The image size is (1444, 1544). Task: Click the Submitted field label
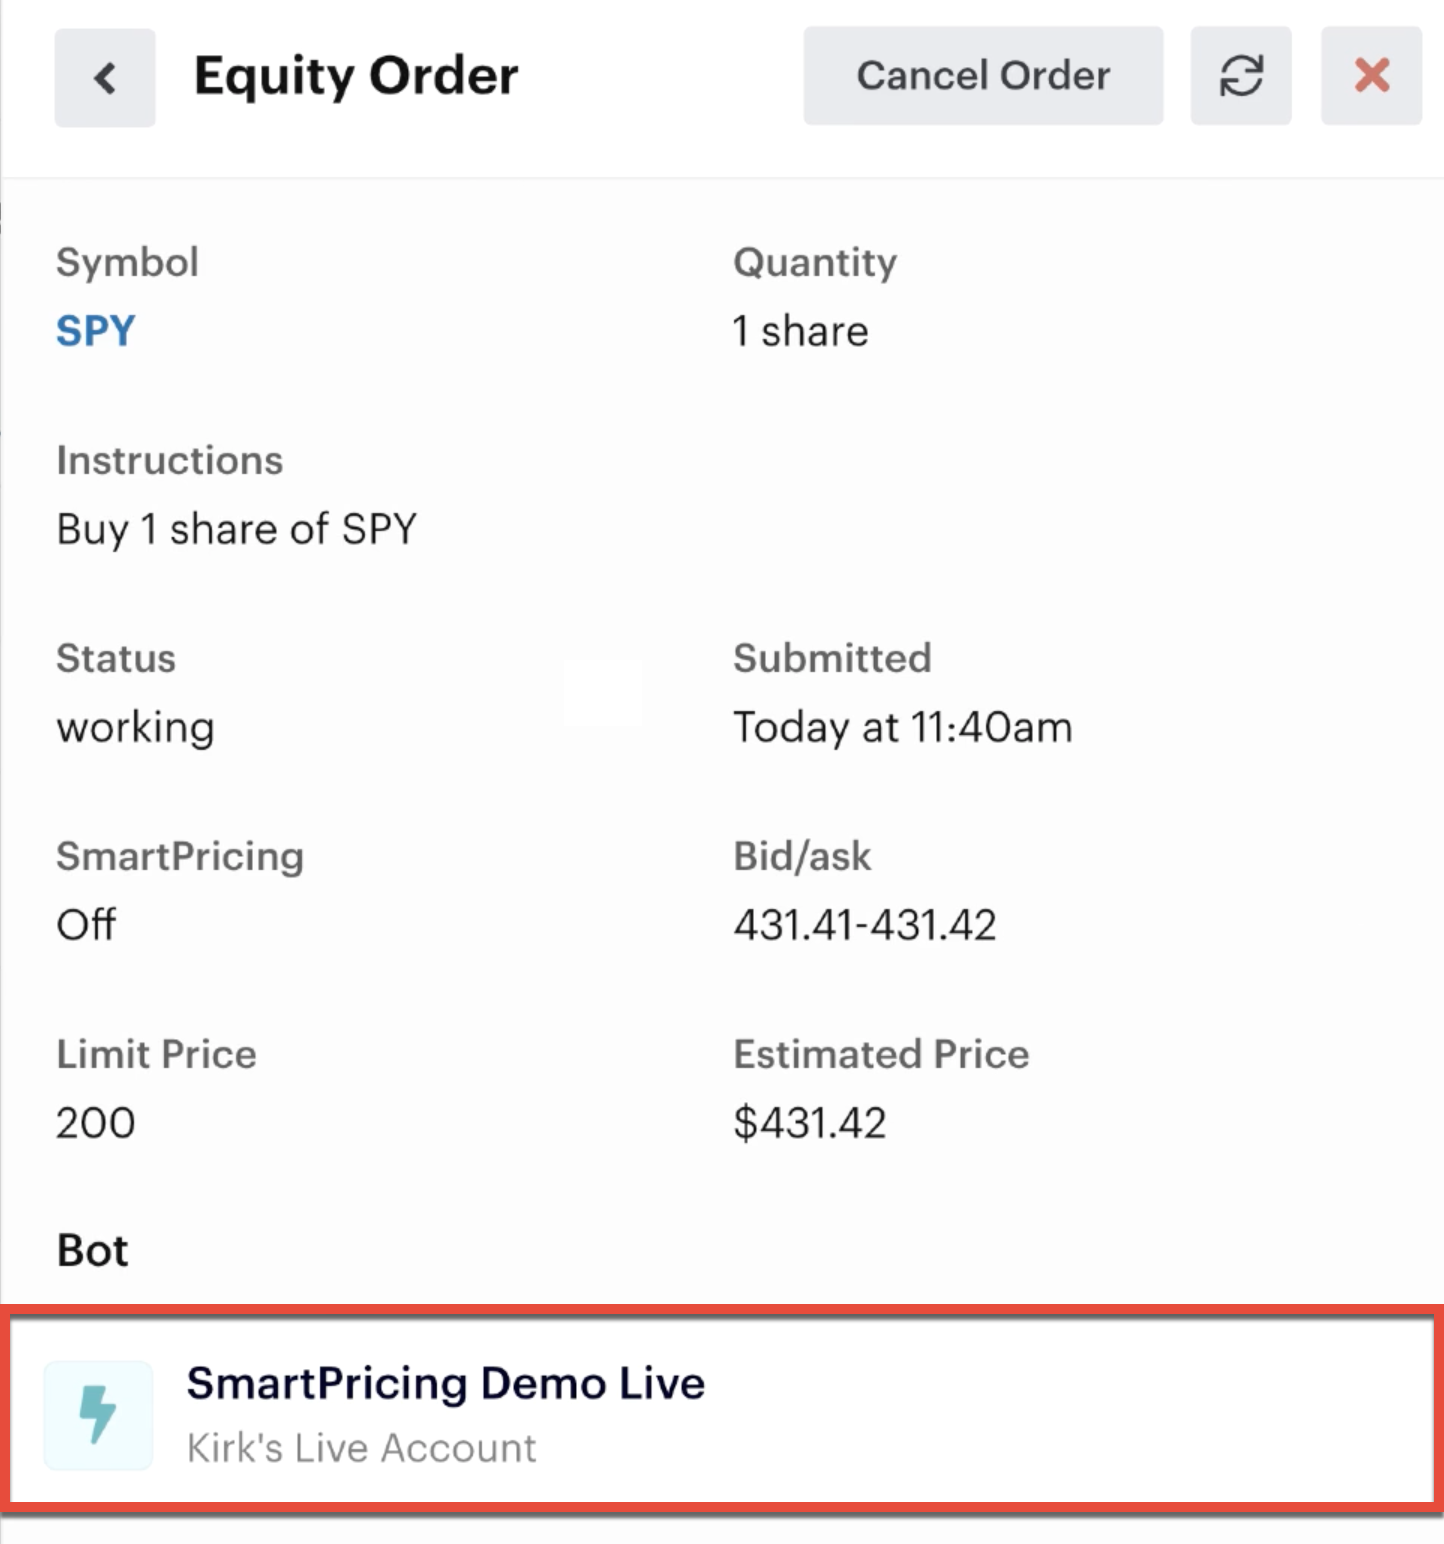[x=832, y=658]
